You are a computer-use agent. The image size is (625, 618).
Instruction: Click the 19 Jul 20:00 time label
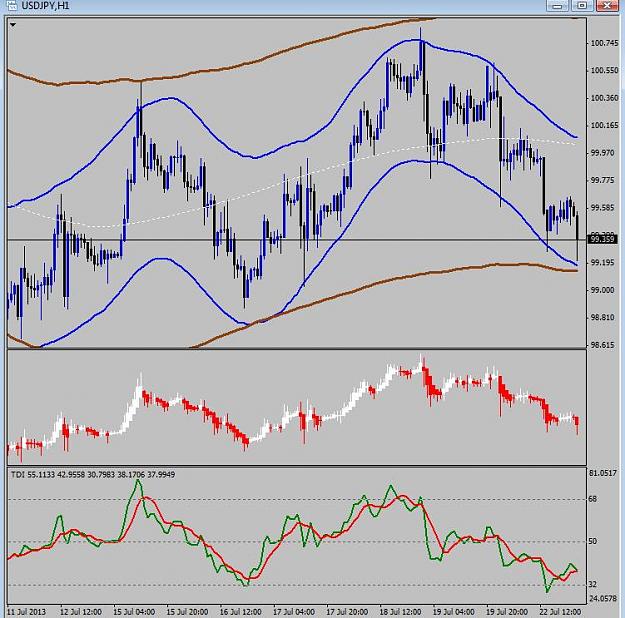(507, 612)
